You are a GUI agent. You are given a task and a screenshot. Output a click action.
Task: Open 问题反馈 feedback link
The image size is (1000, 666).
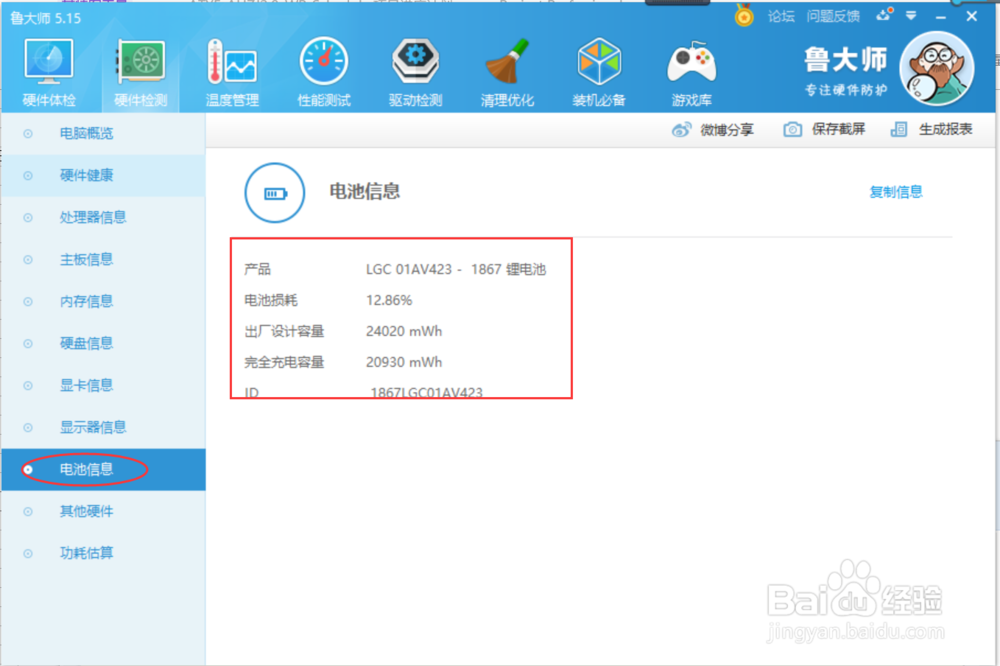click(x=833, y=17)
